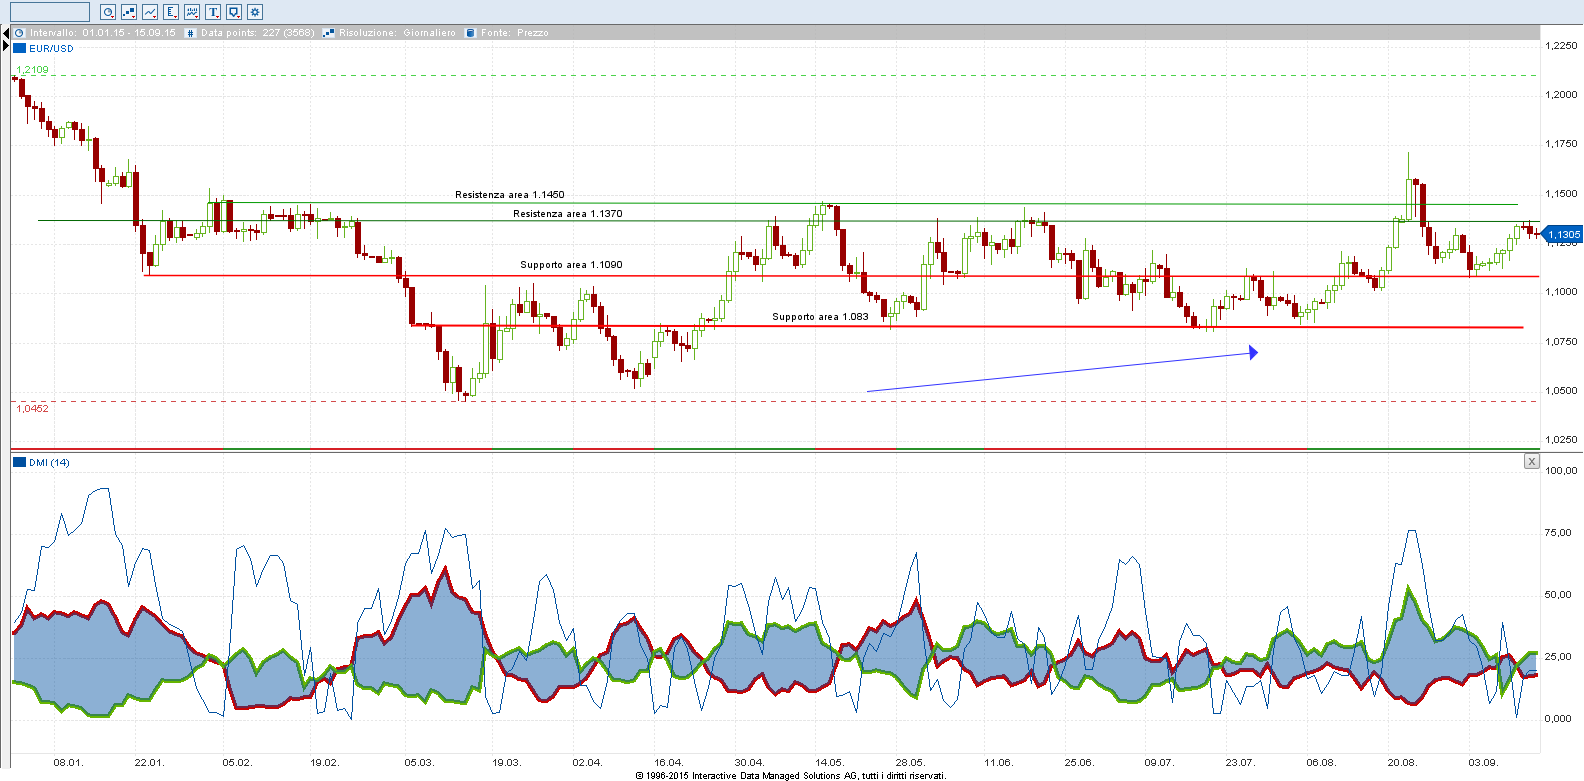
Task: Open the Risoluzione Giornaliero setting
Action: point(396,33)
